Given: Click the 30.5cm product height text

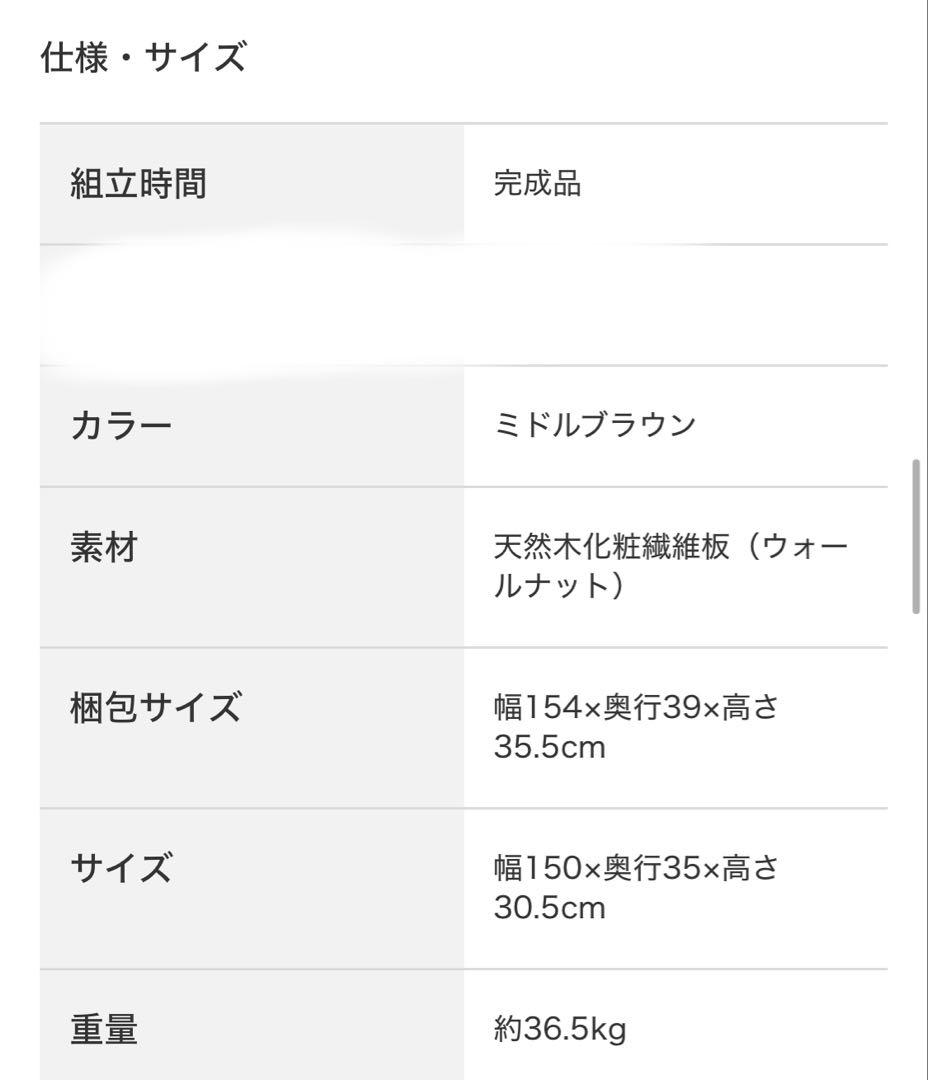Looking at the screenshot, I should 549,908.
